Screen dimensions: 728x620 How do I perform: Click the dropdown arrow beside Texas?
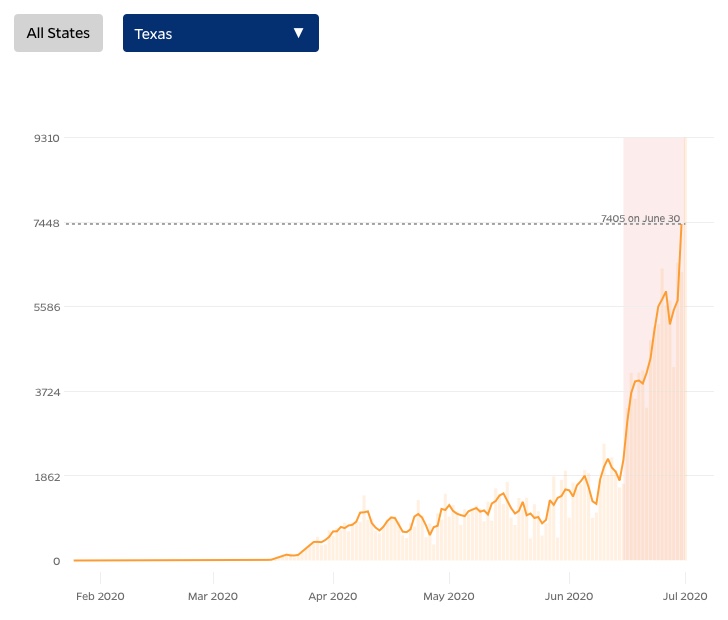coord(299,33)
